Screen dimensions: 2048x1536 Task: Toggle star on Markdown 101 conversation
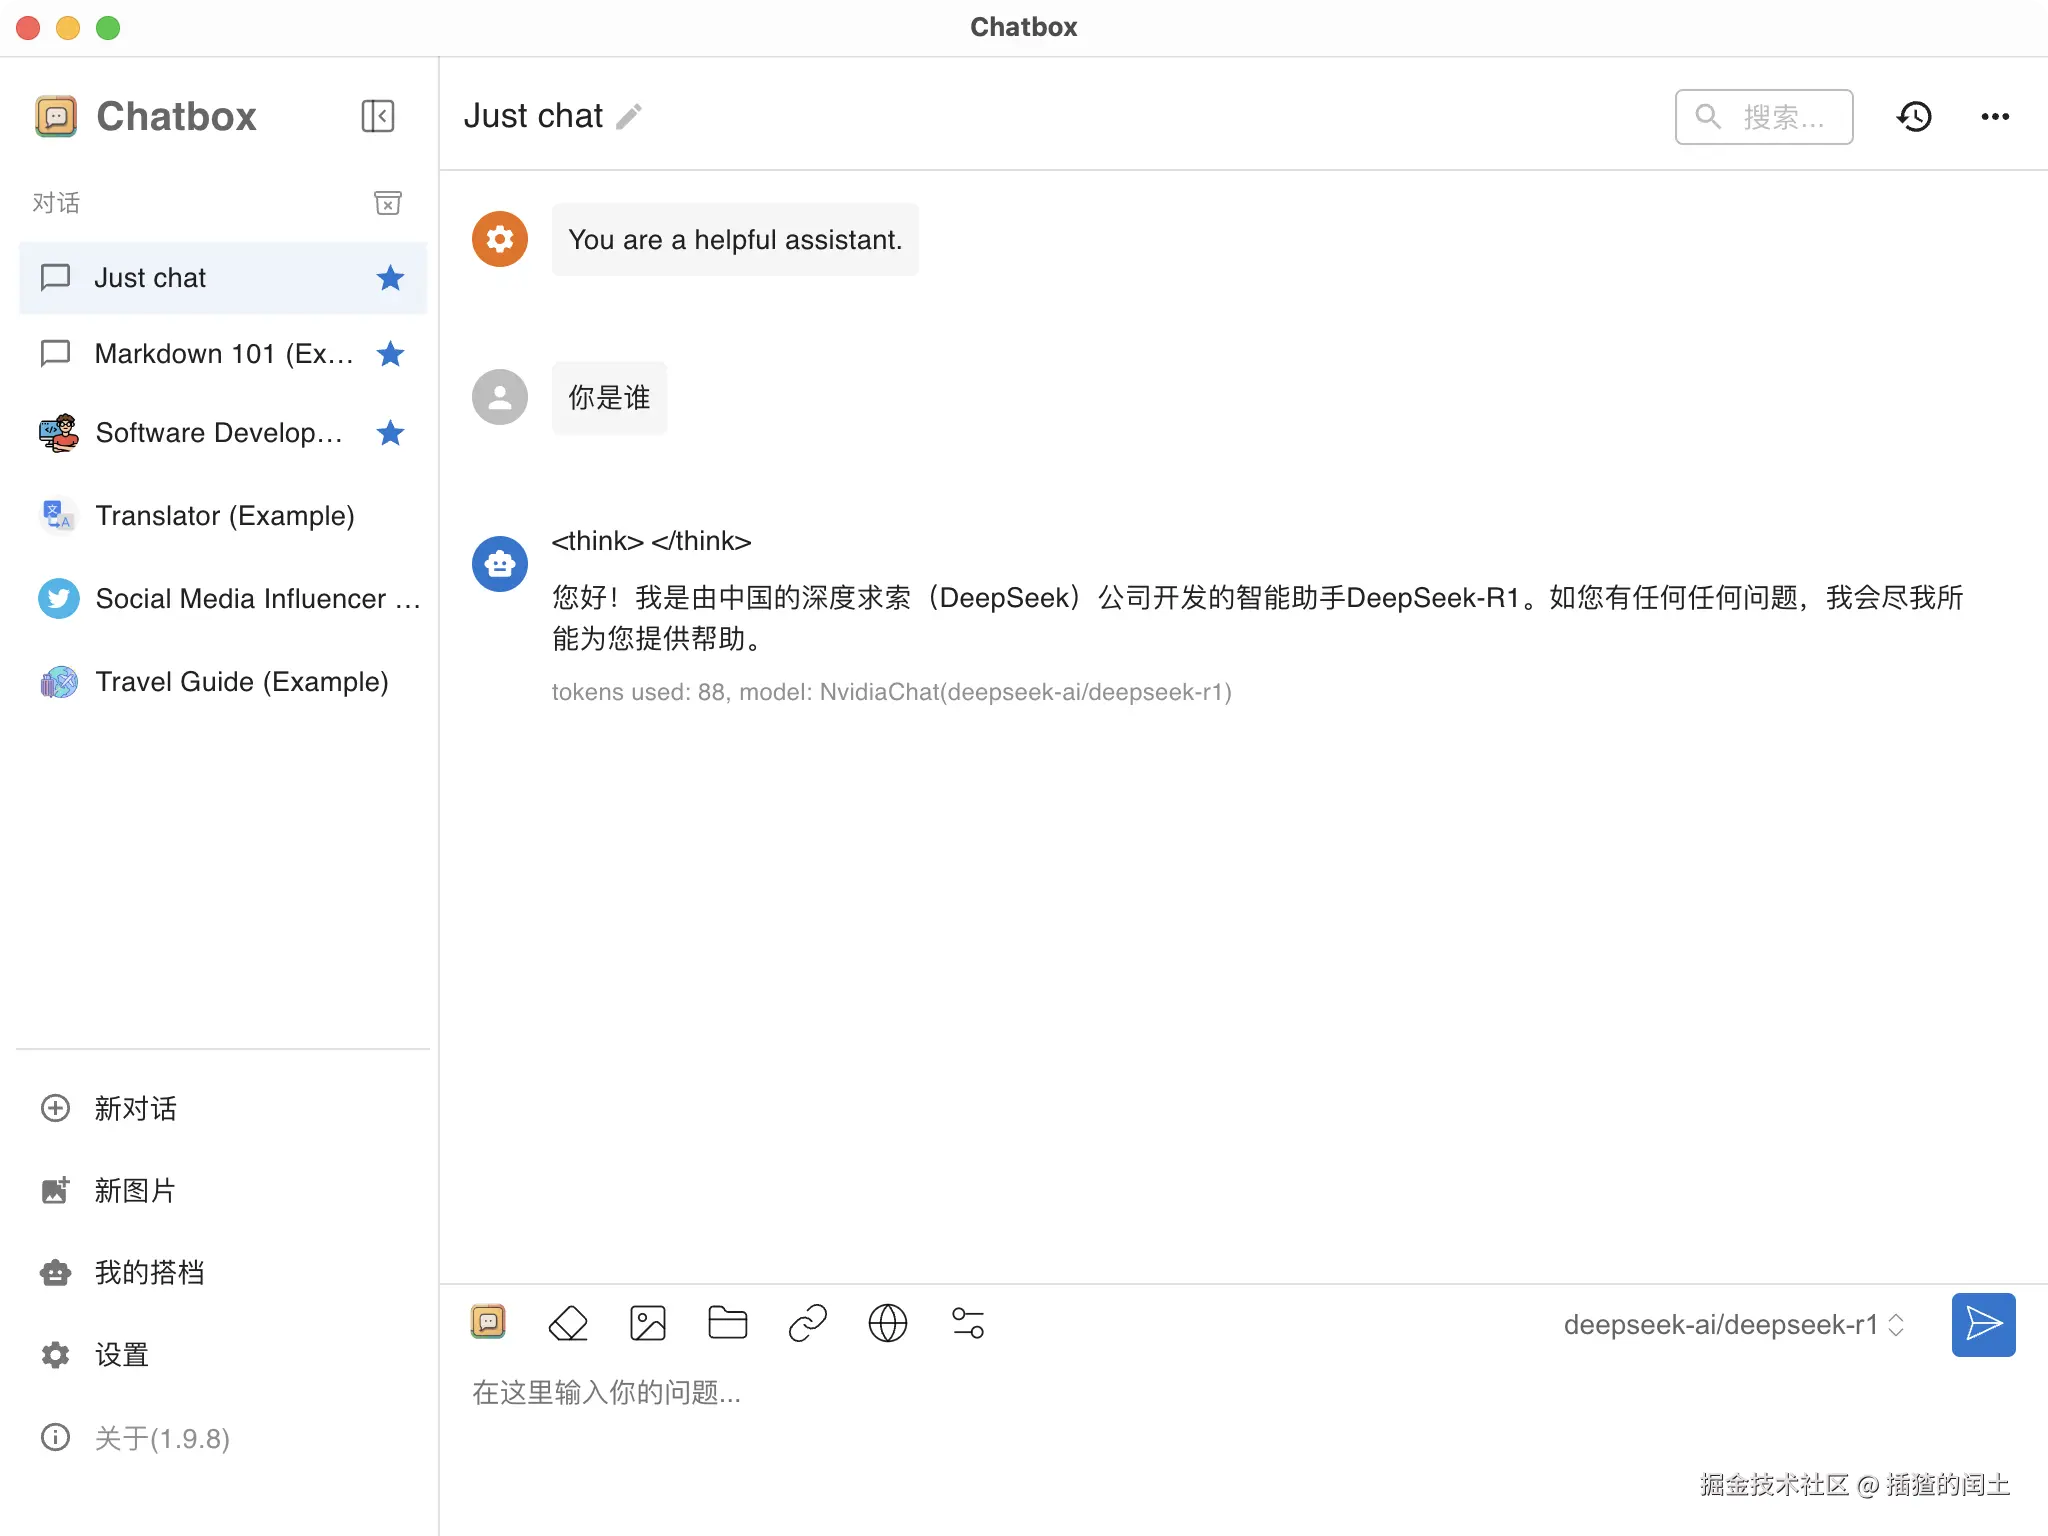point(390,354)
